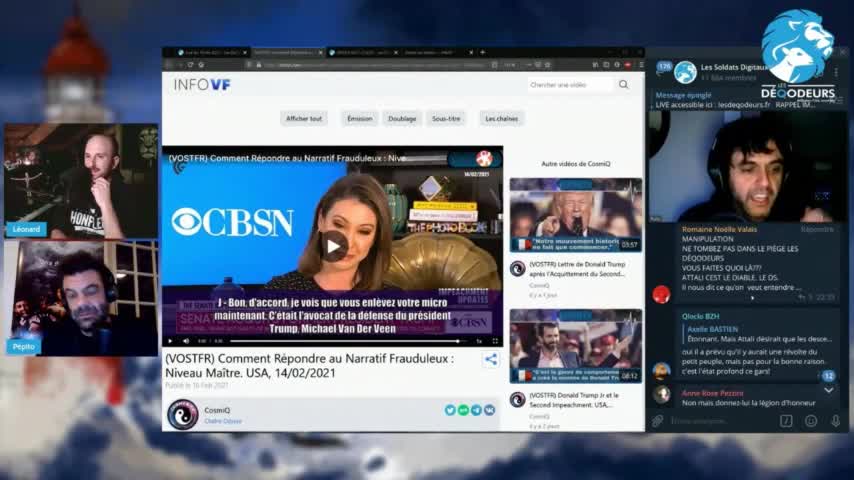
Task: Attach a file with the Telegram paperclip icon
Action: (x=657, y=421)
